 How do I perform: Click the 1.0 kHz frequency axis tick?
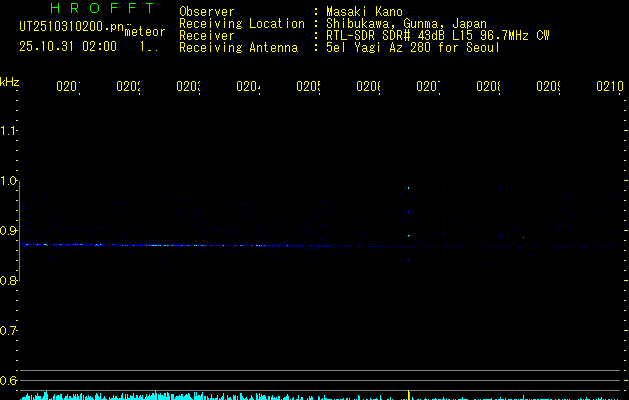(9, 181)
